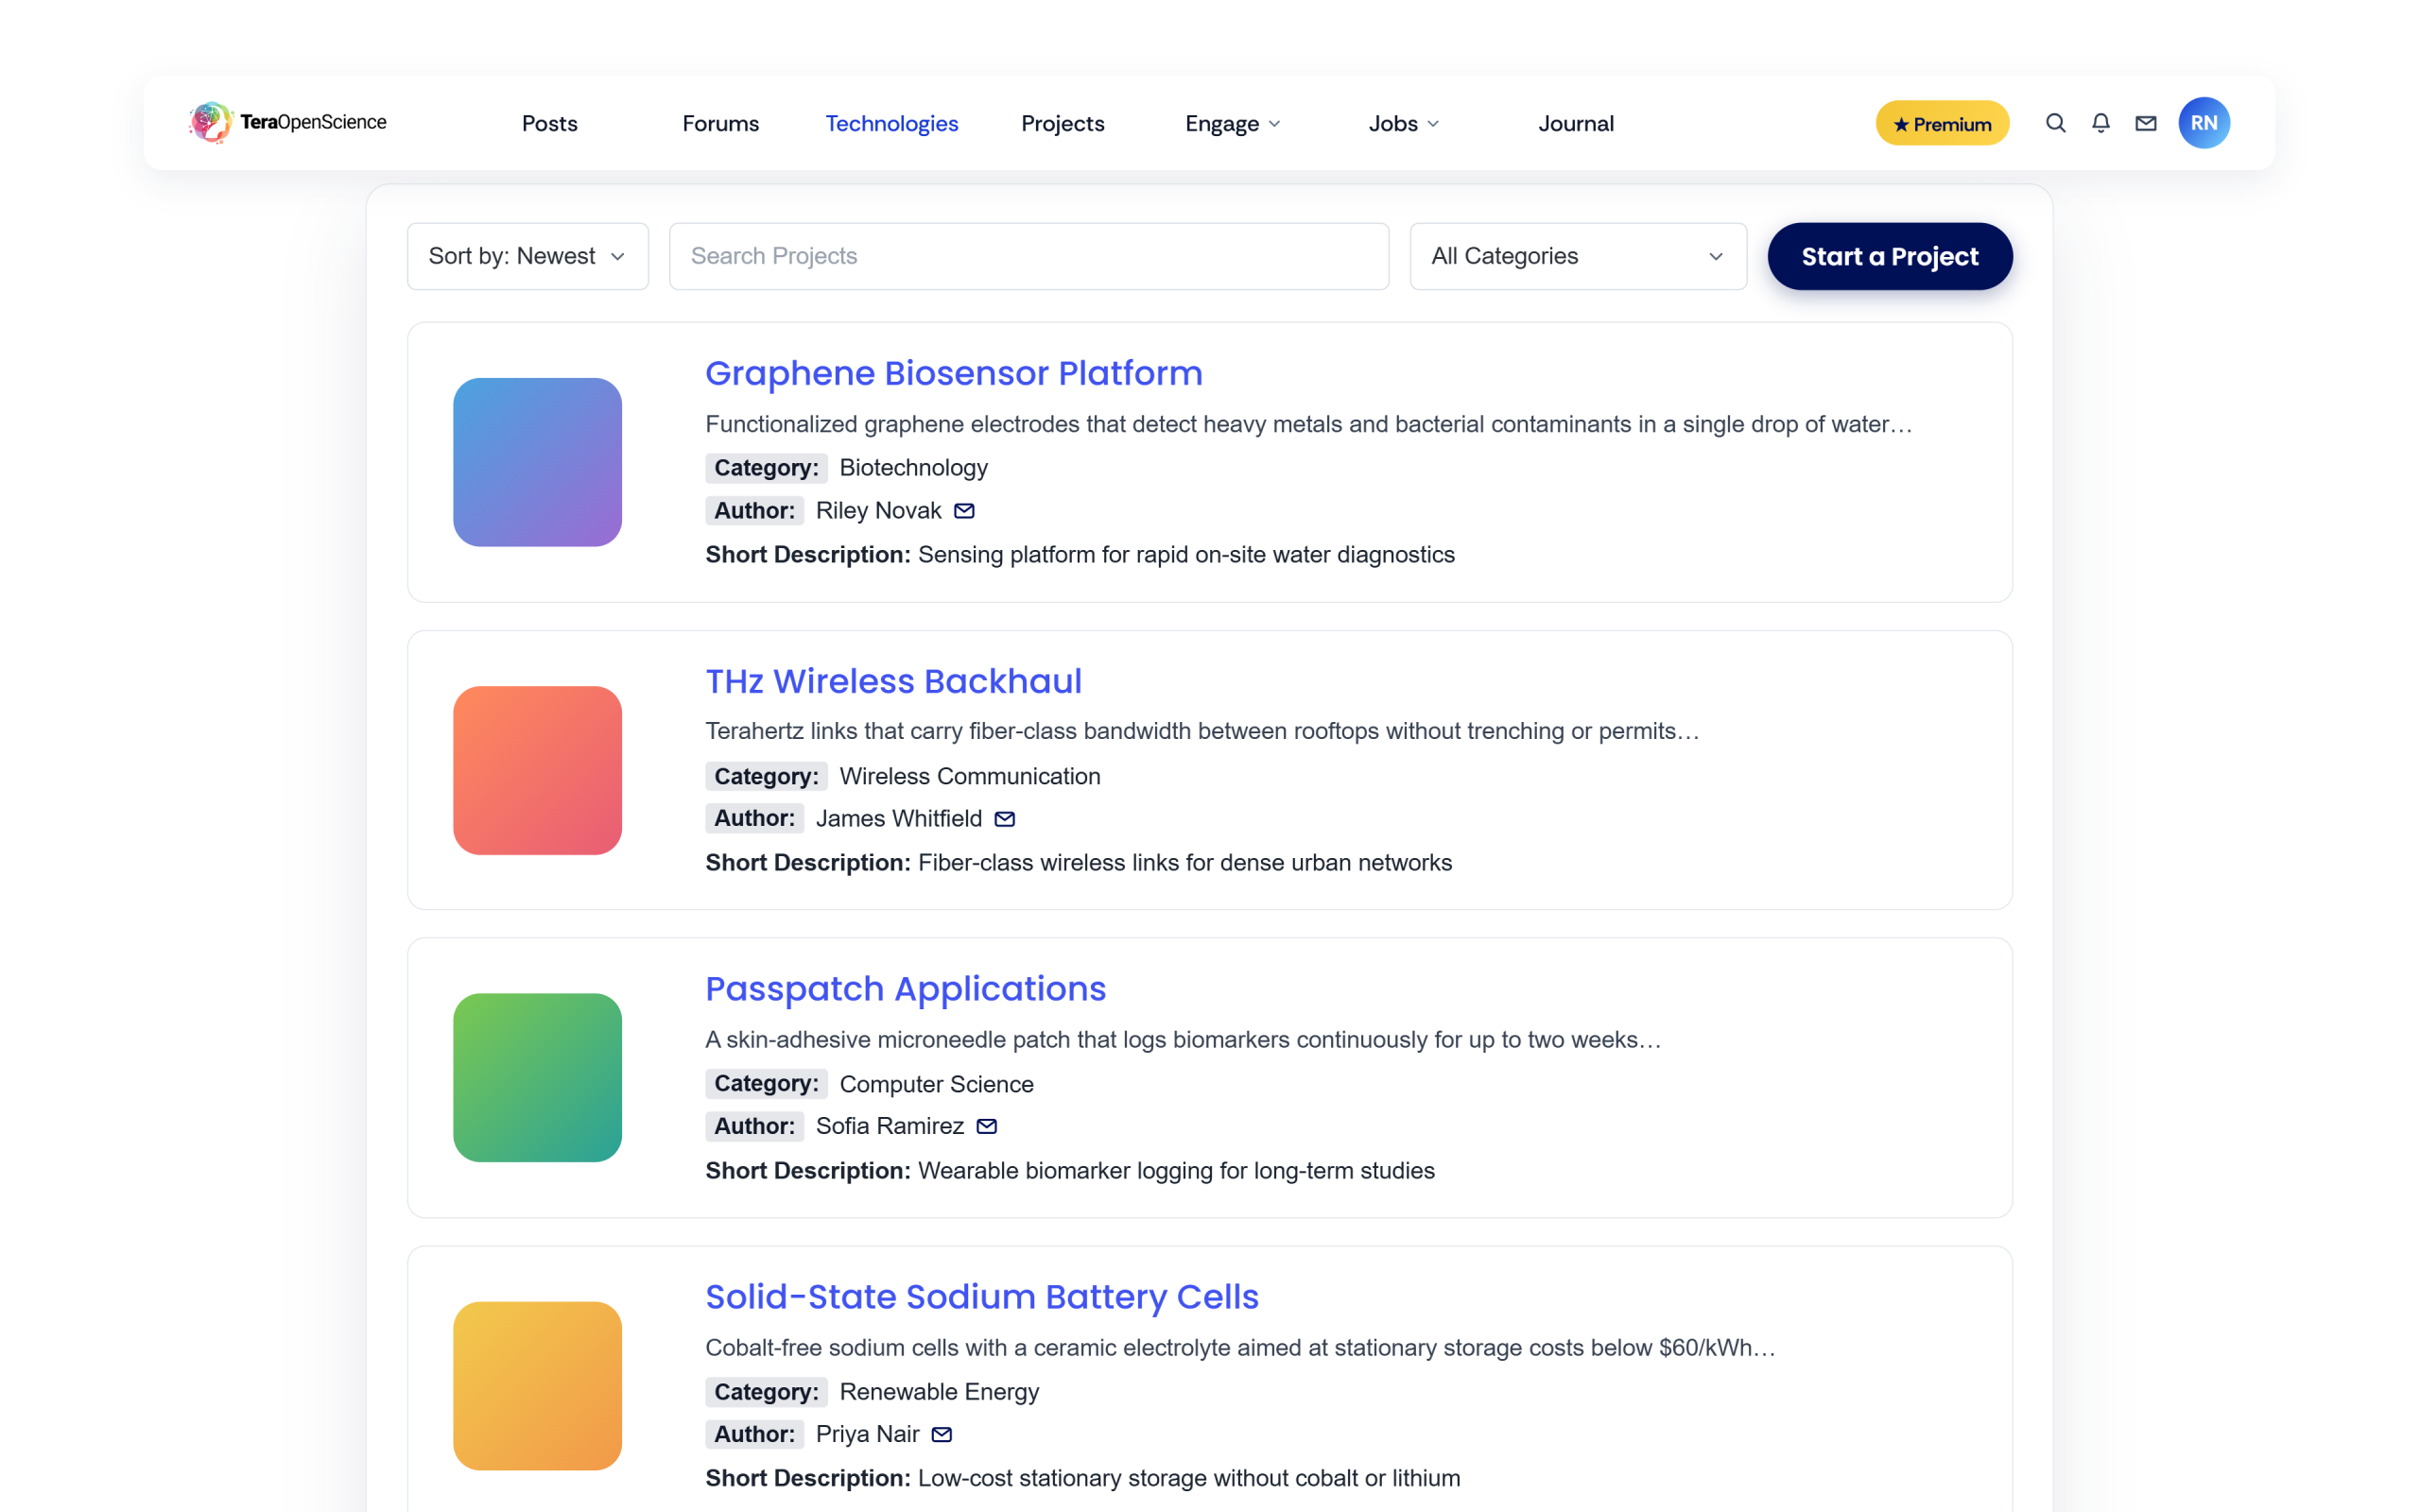Screen dimensions: 2420x1512
Task: Open the search icon in header
Action: pos(2055,123)
